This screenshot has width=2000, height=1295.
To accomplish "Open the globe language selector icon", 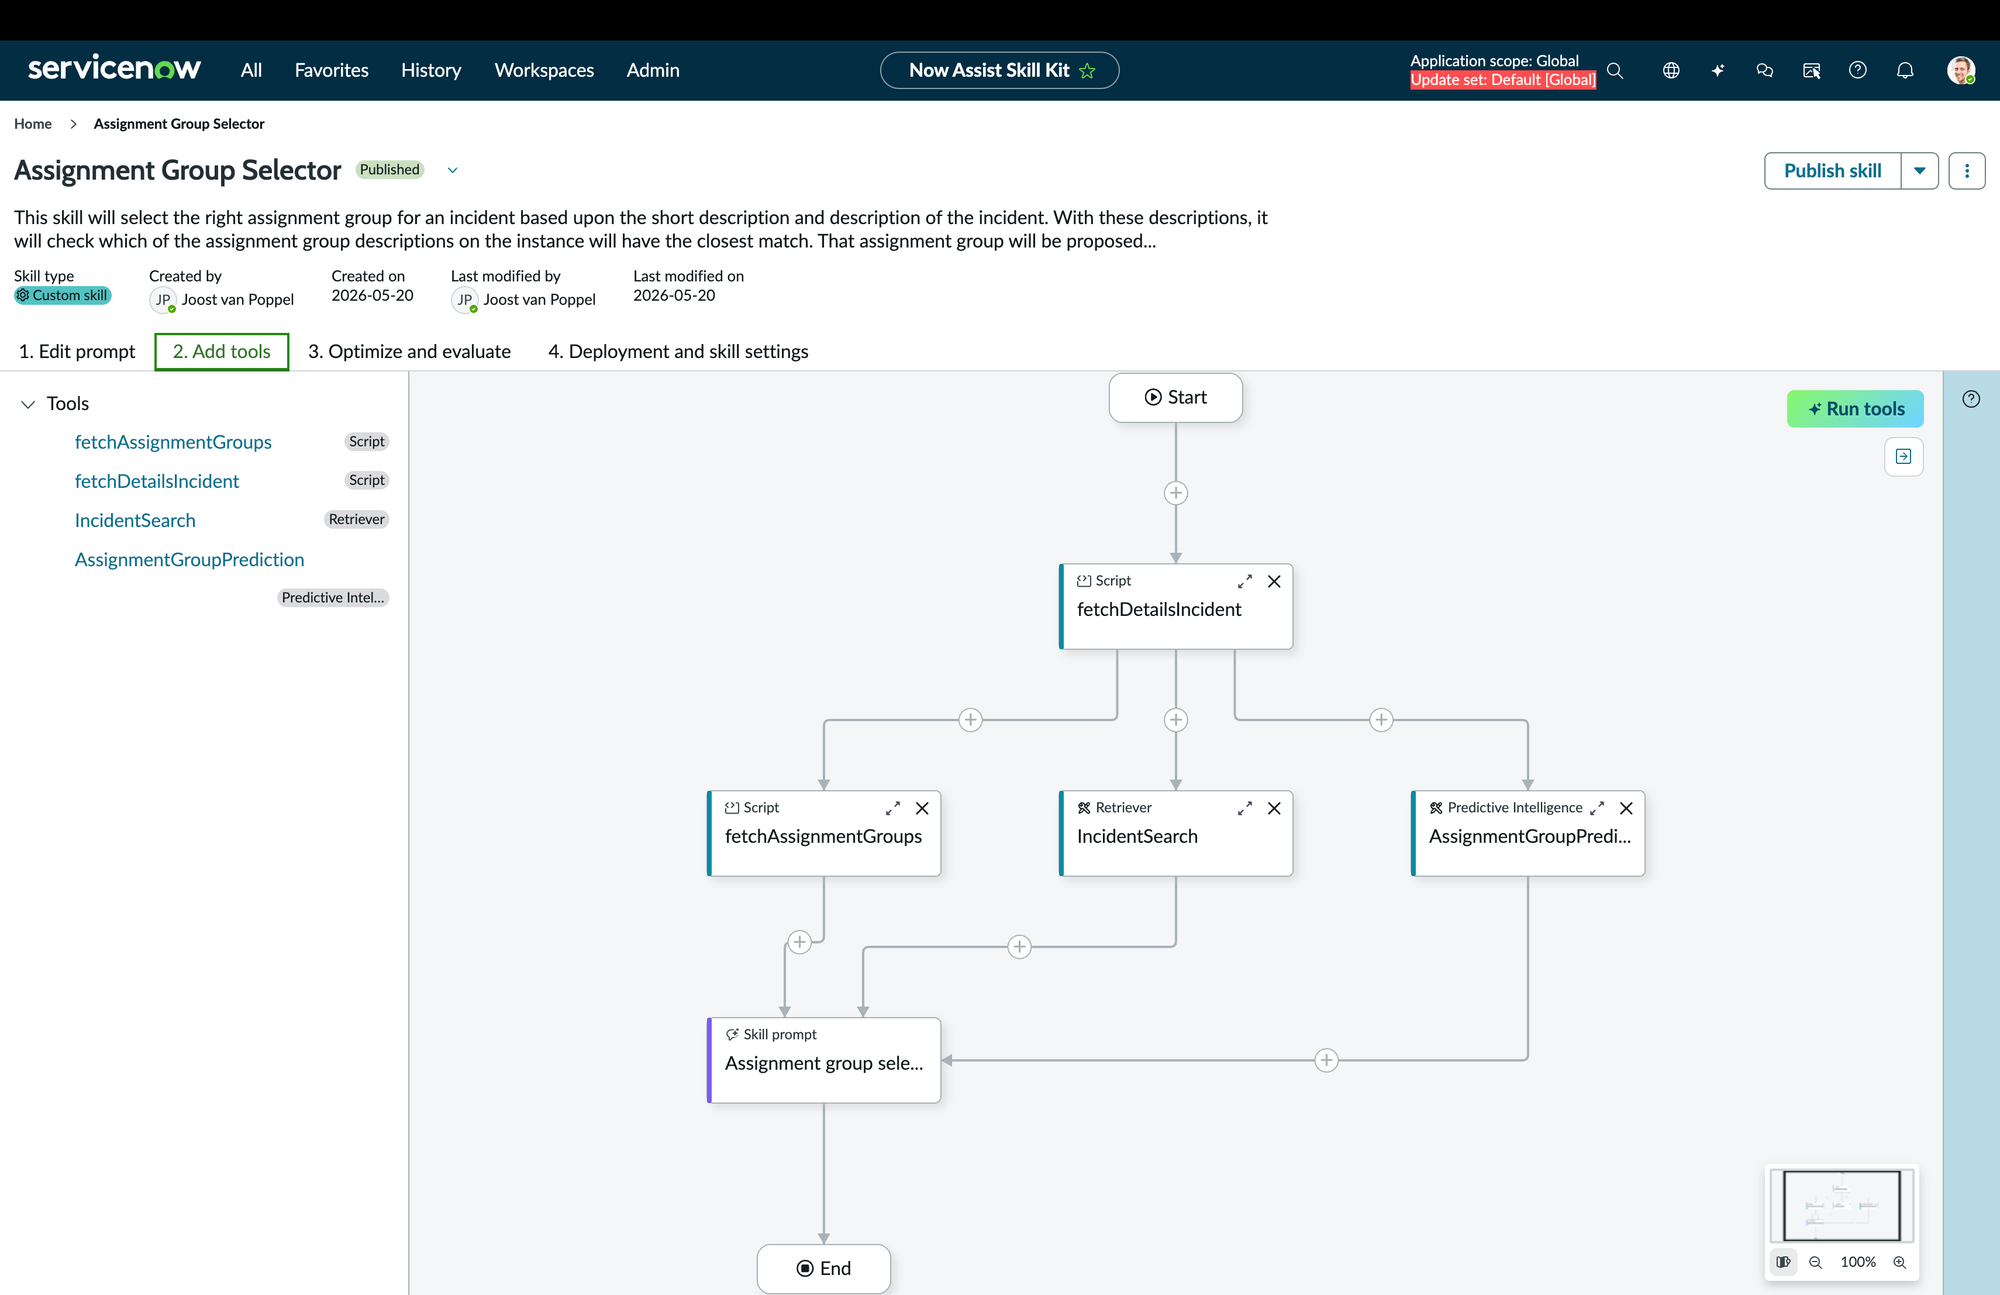I will tap(1671, 70).
